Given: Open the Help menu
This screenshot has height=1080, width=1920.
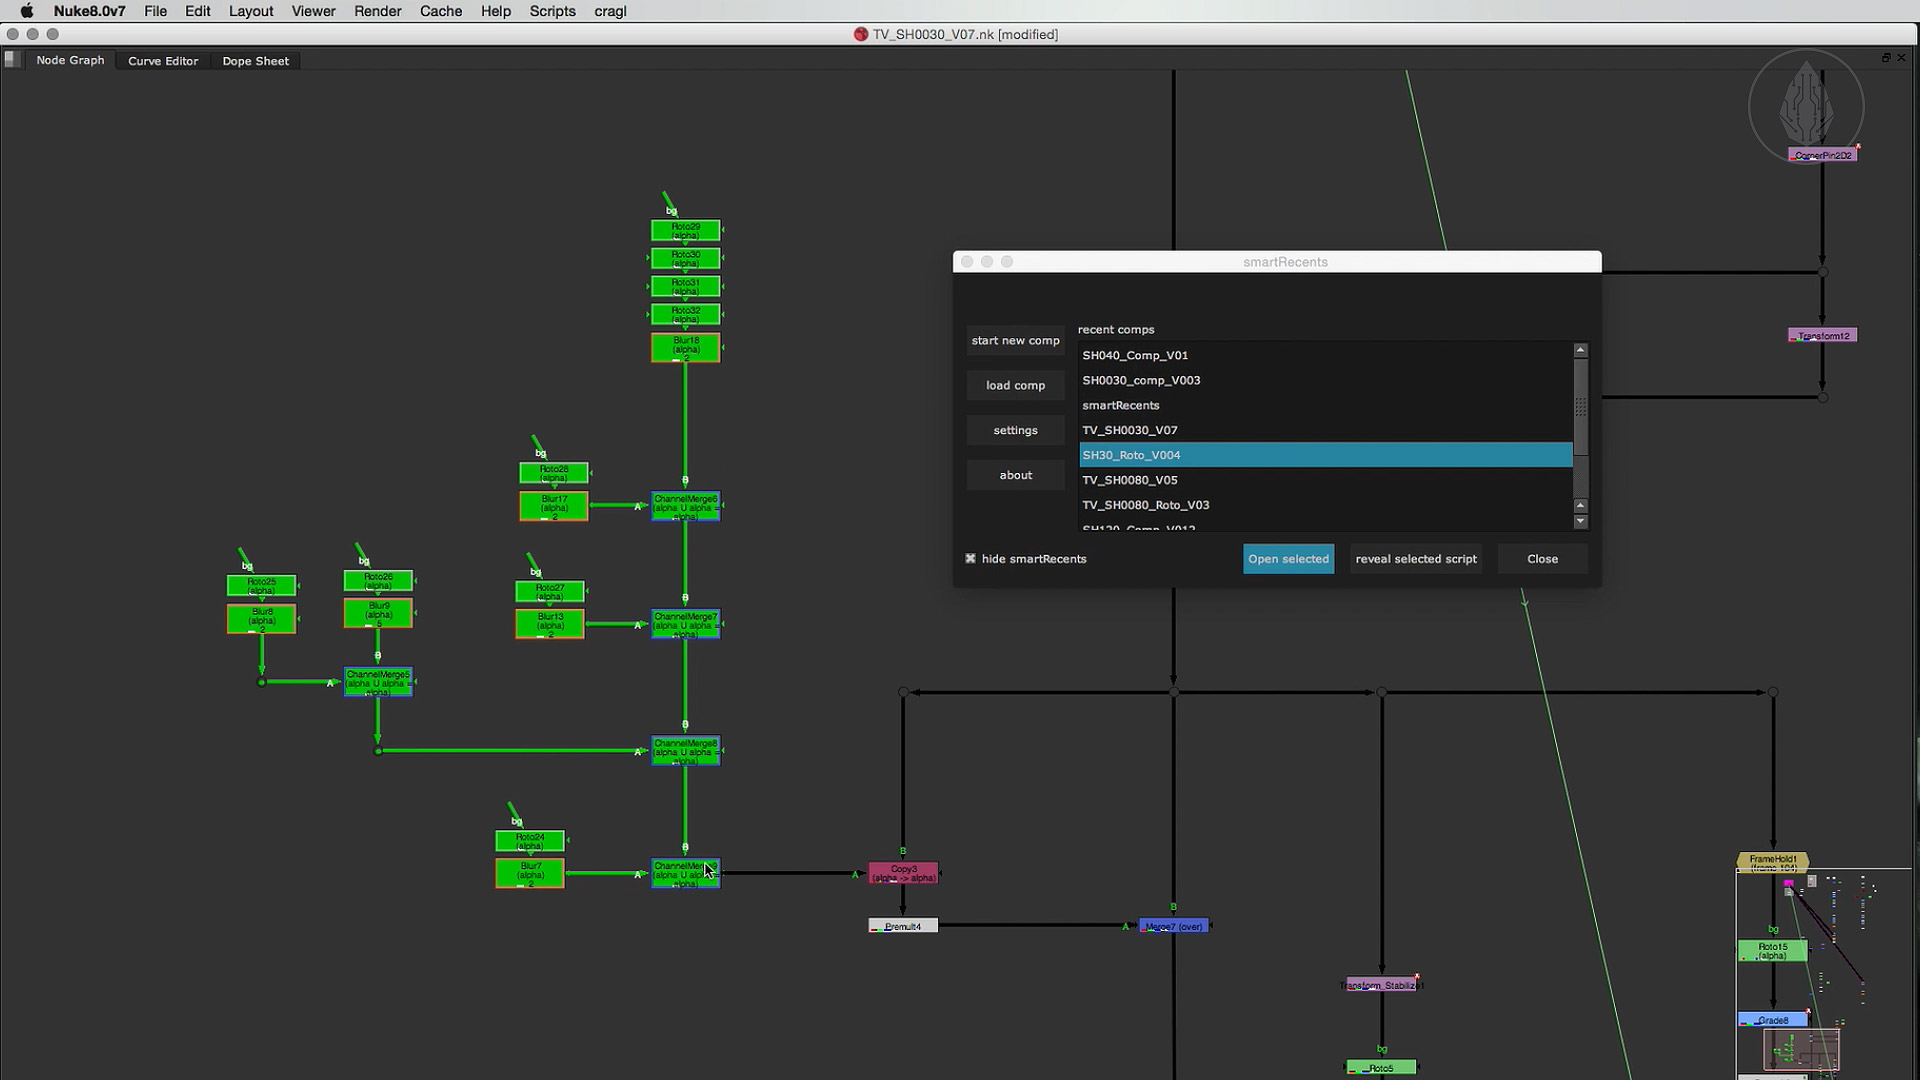Looking at the screenshot, I should [496, 11].
